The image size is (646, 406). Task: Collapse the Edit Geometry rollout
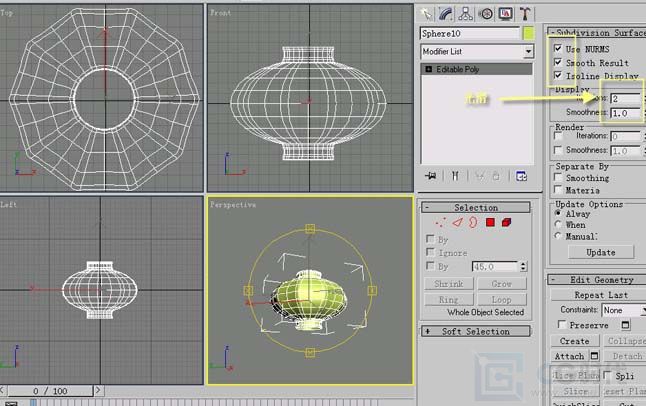point(597,279)
